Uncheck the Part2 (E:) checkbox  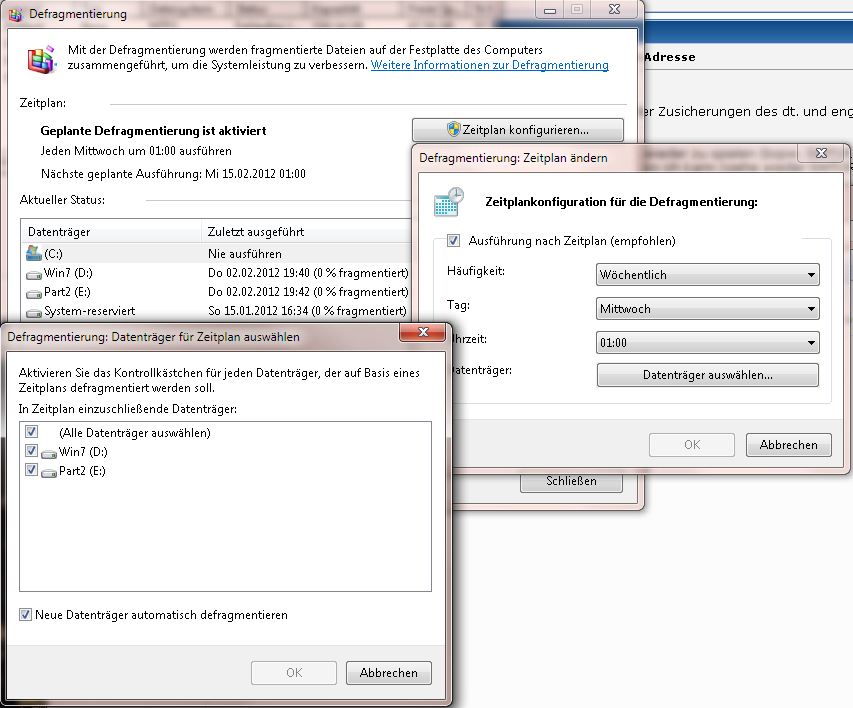tap(32, 470)
